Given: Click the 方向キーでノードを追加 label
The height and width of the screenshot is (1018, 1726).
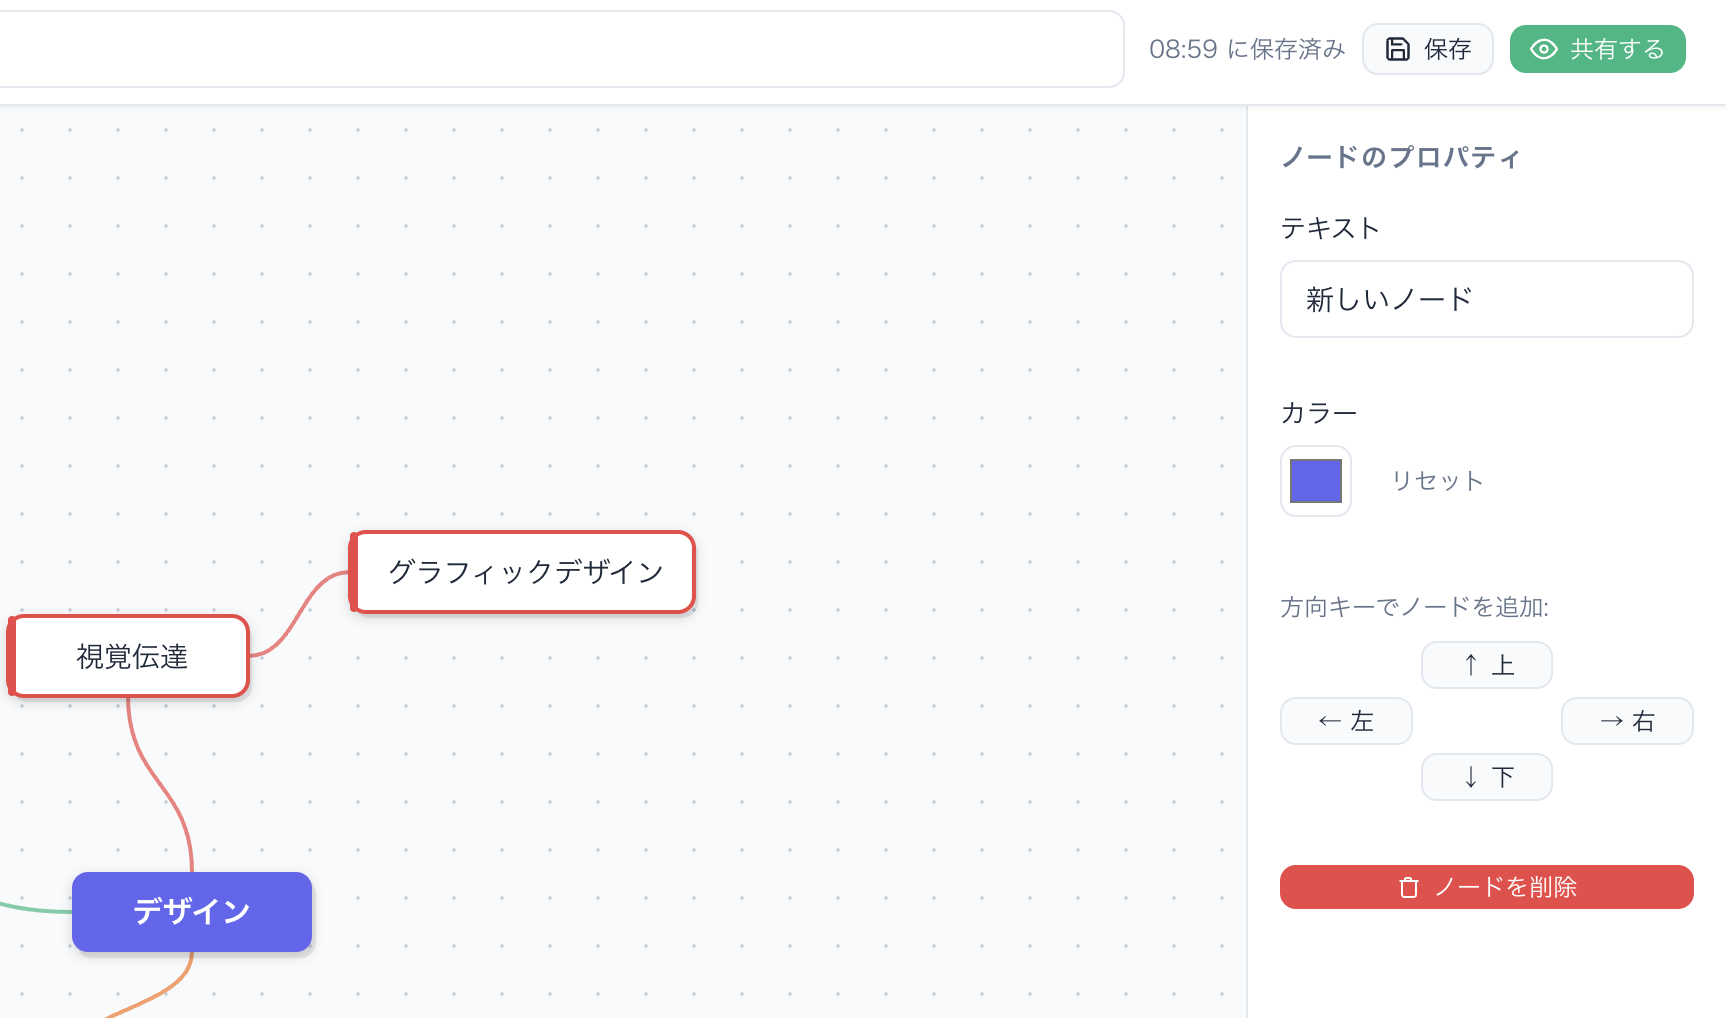Looking at the screenshot, I should tap(1414, 607).
